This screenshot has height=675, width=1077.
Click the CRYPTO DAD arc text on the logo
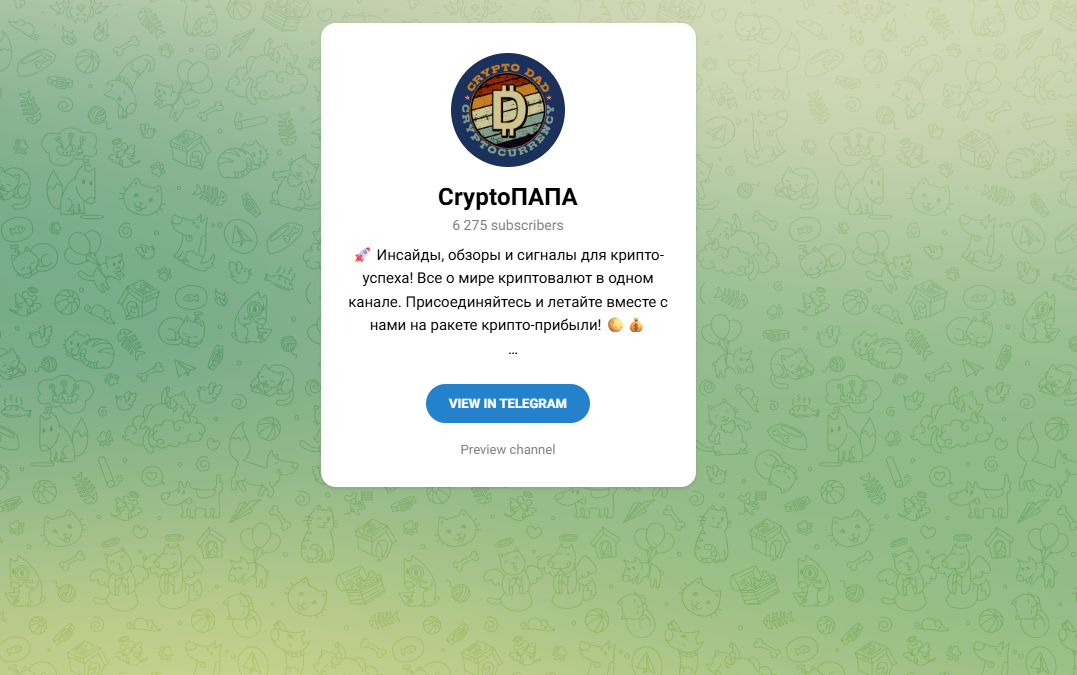coord(509,74)
